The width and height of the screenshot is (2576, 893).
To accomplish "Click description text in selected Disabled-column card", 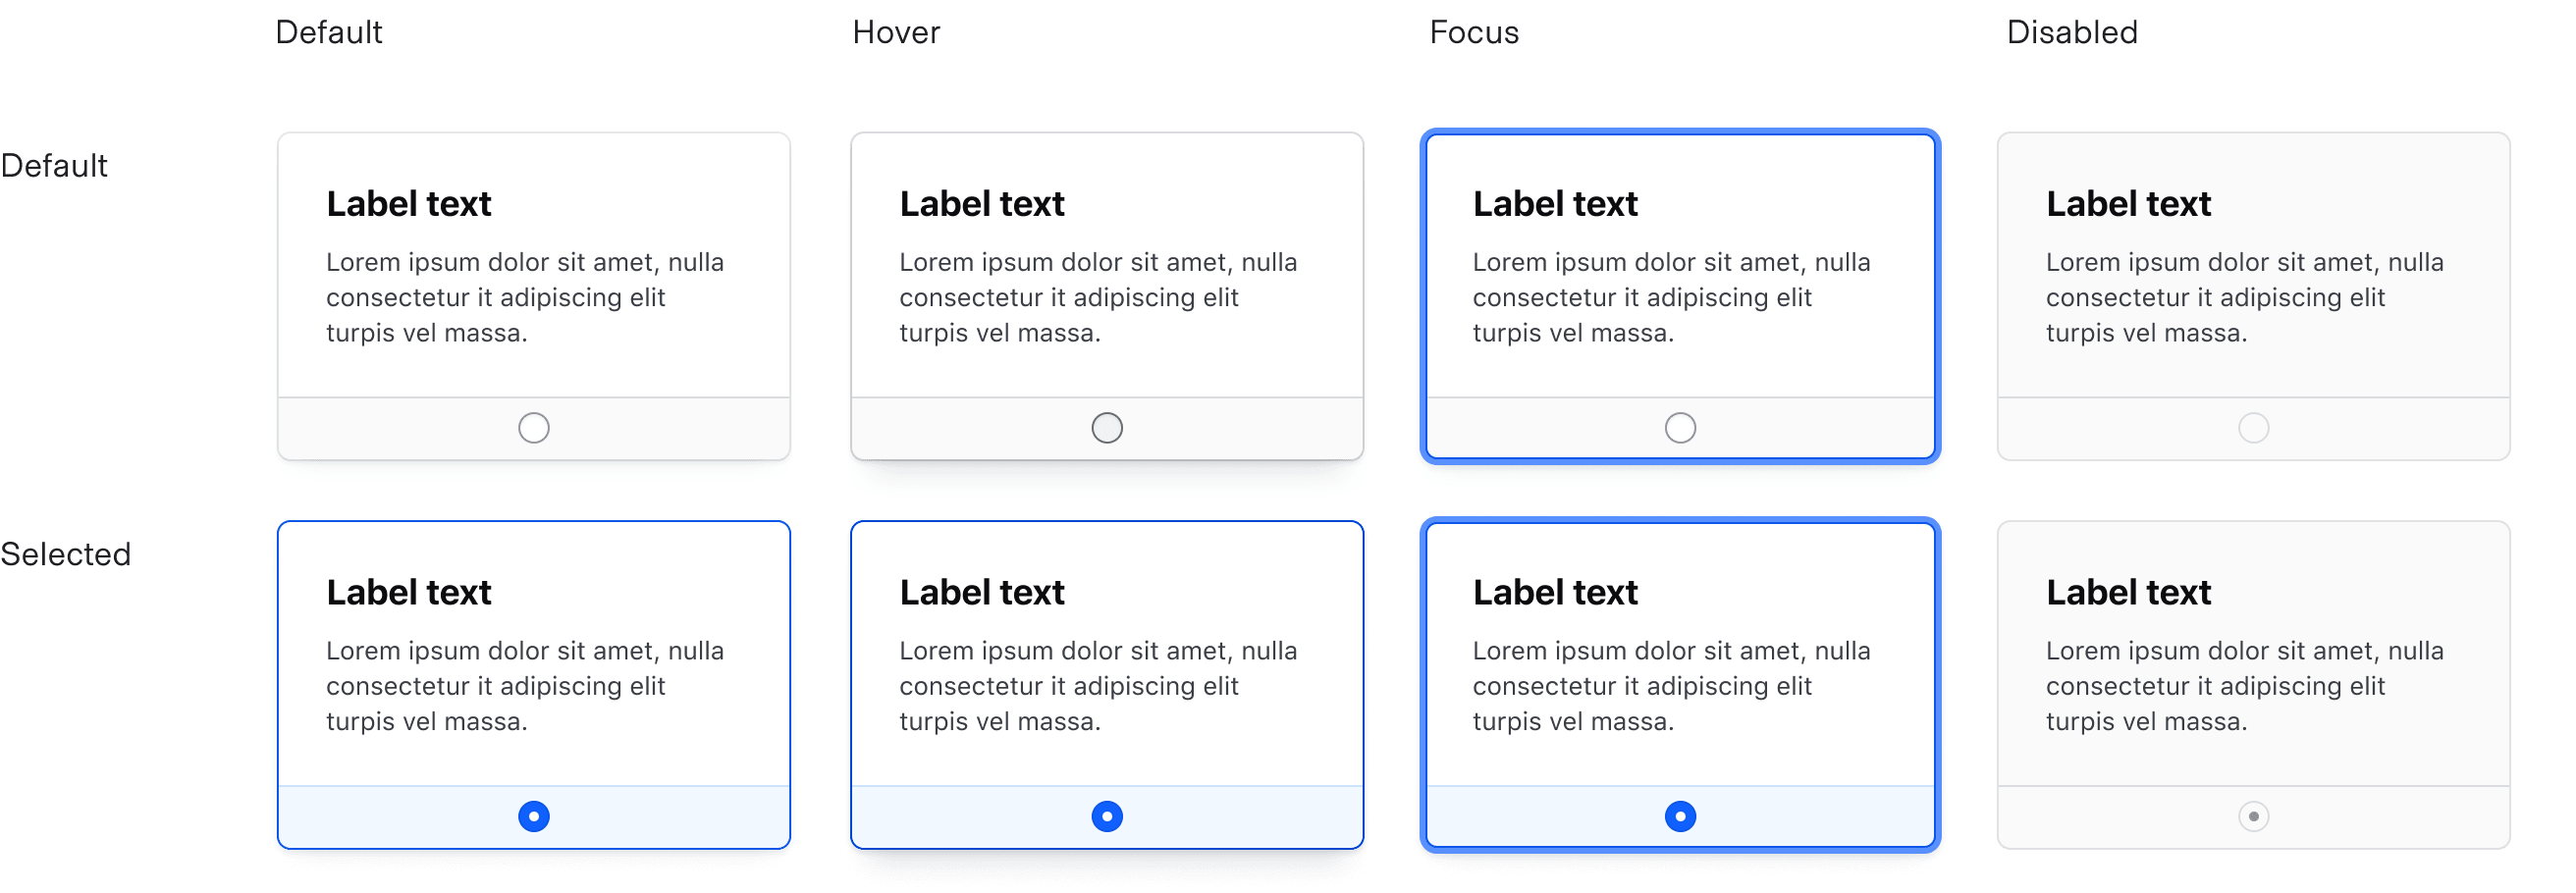I will pyautogui.click(x=2243, y=686).
